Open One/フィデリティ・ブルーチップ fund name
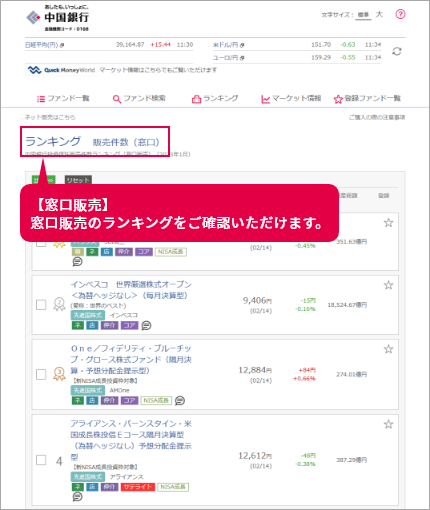 [x=131, y=360]
